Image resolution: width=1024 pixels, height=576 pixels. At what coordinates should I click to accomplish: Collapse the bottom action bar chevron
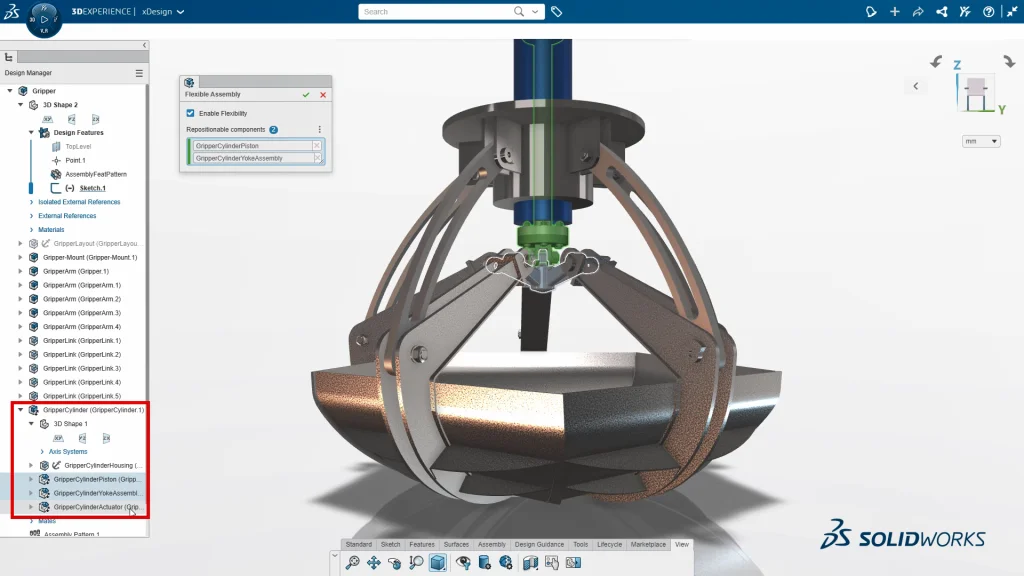(x=334, y=556)
